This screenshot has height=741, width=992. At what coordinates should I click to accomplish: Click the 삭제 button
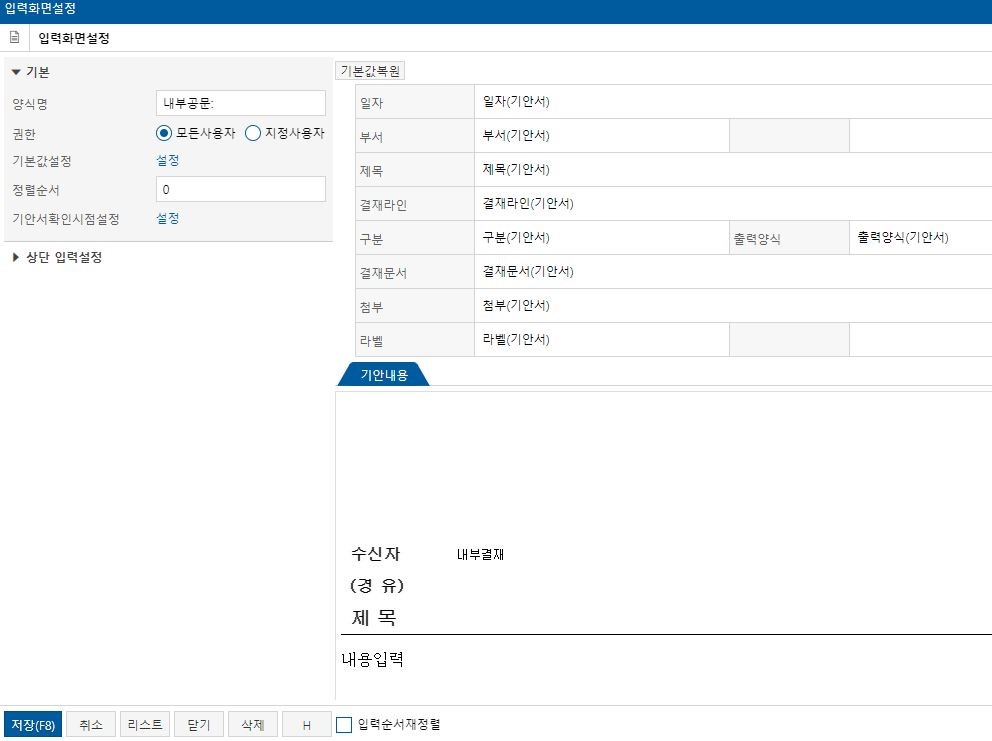coord(252,725)
